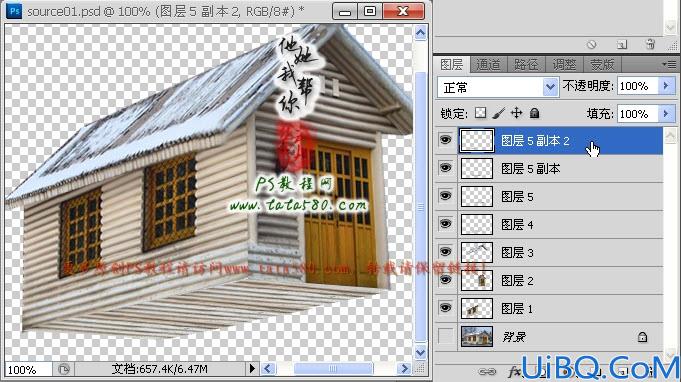Close the source01.psd document window
681x382 pixels.
[403, 11]
